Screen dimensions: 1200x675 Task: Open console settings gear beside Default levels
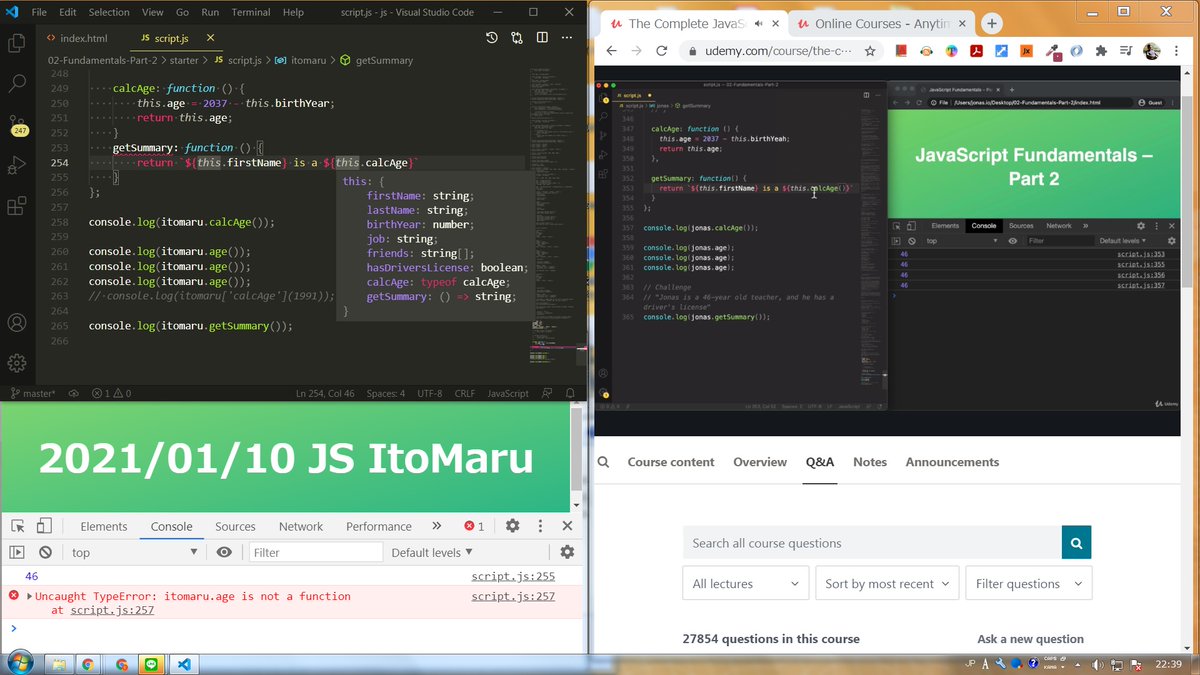tap(567, 552)
